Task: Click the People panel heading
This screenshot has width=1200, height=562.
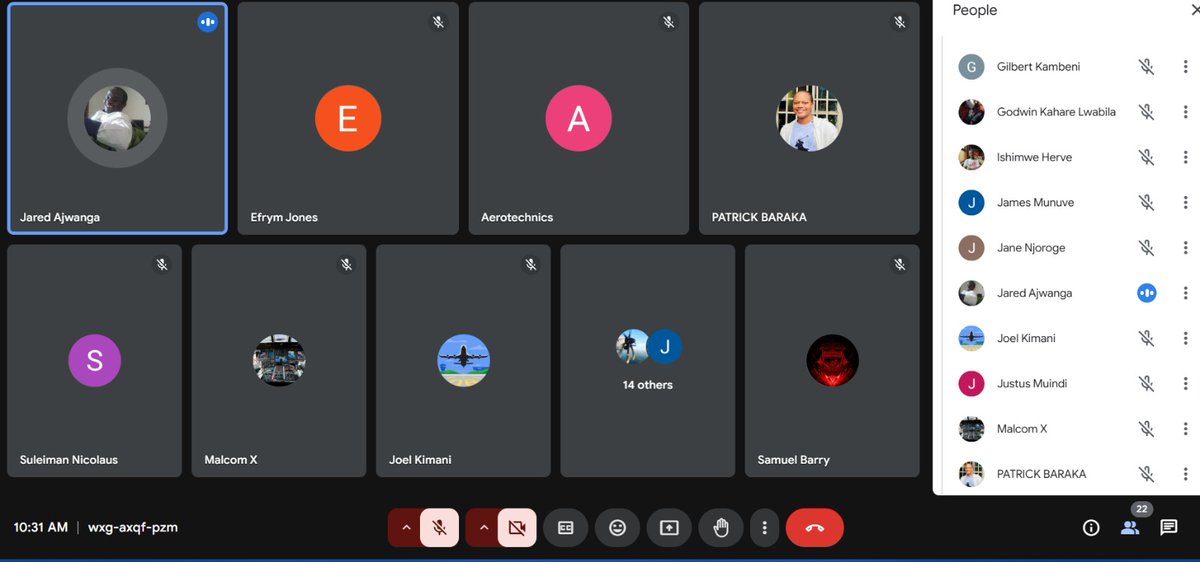Action: pyautogui.click(x=975, y=10)
